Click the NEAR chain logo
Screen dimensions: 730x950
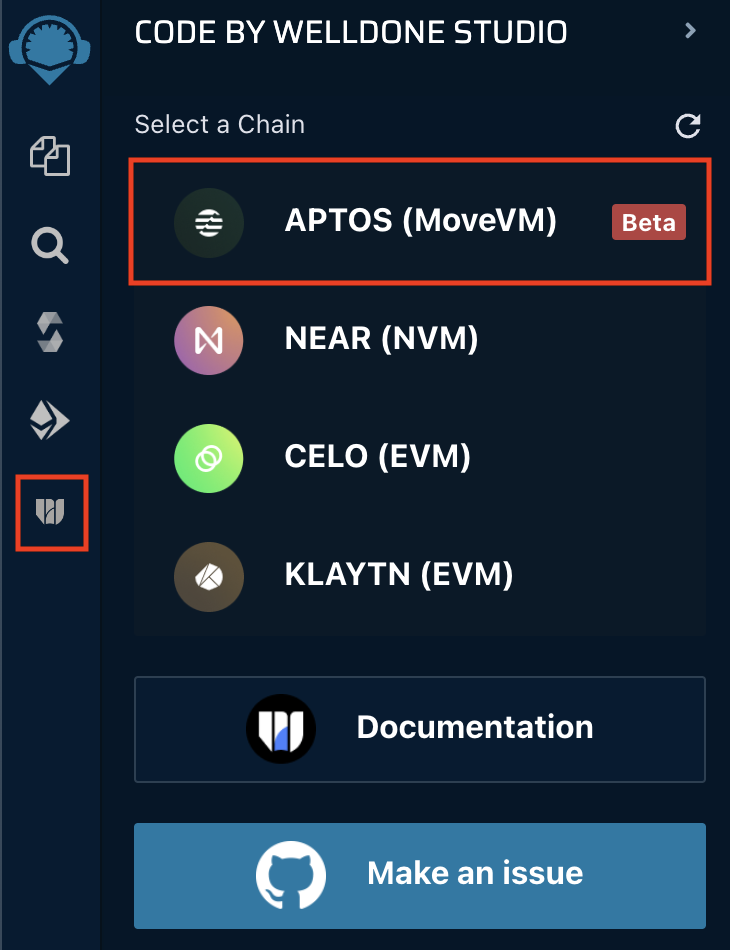pyautogui.click(x=208, y=340)
